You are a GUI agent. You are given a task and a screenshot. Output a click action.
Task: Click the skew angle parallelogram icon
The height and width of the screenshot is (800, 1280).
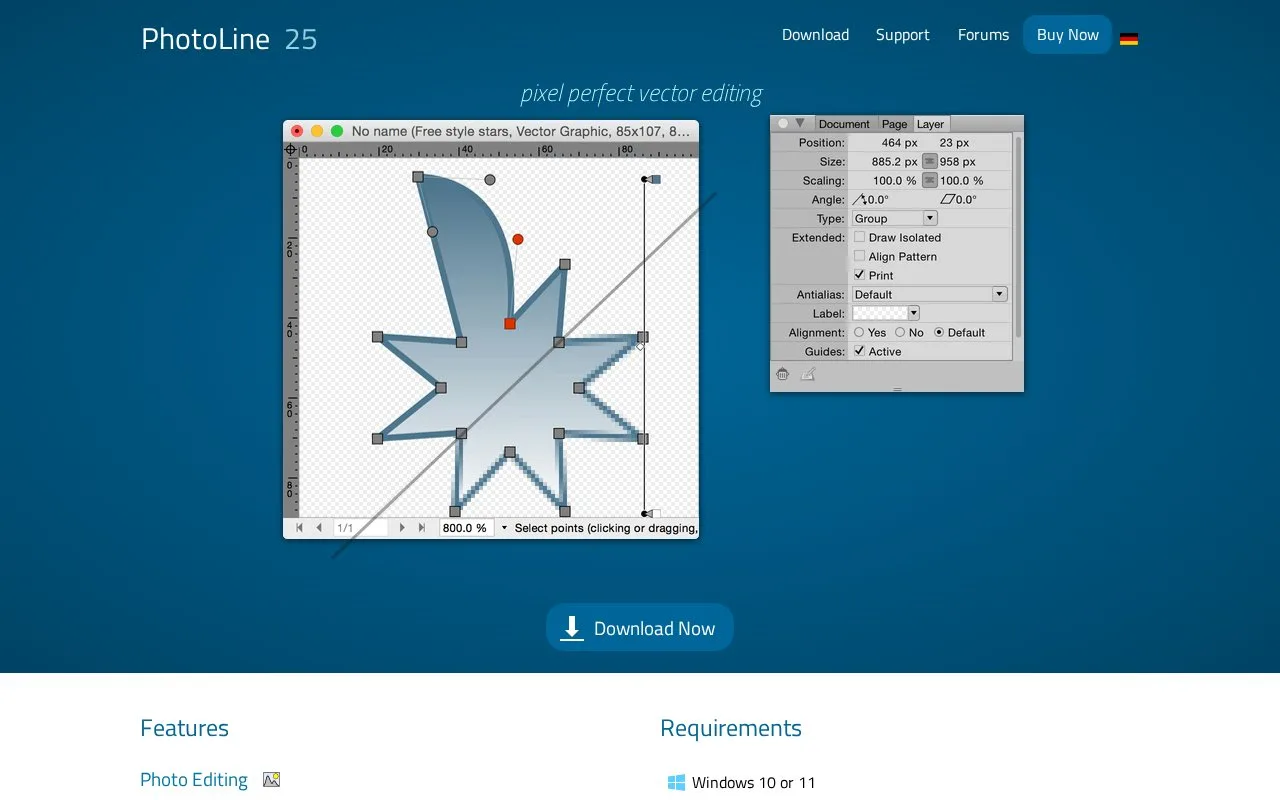947,199
